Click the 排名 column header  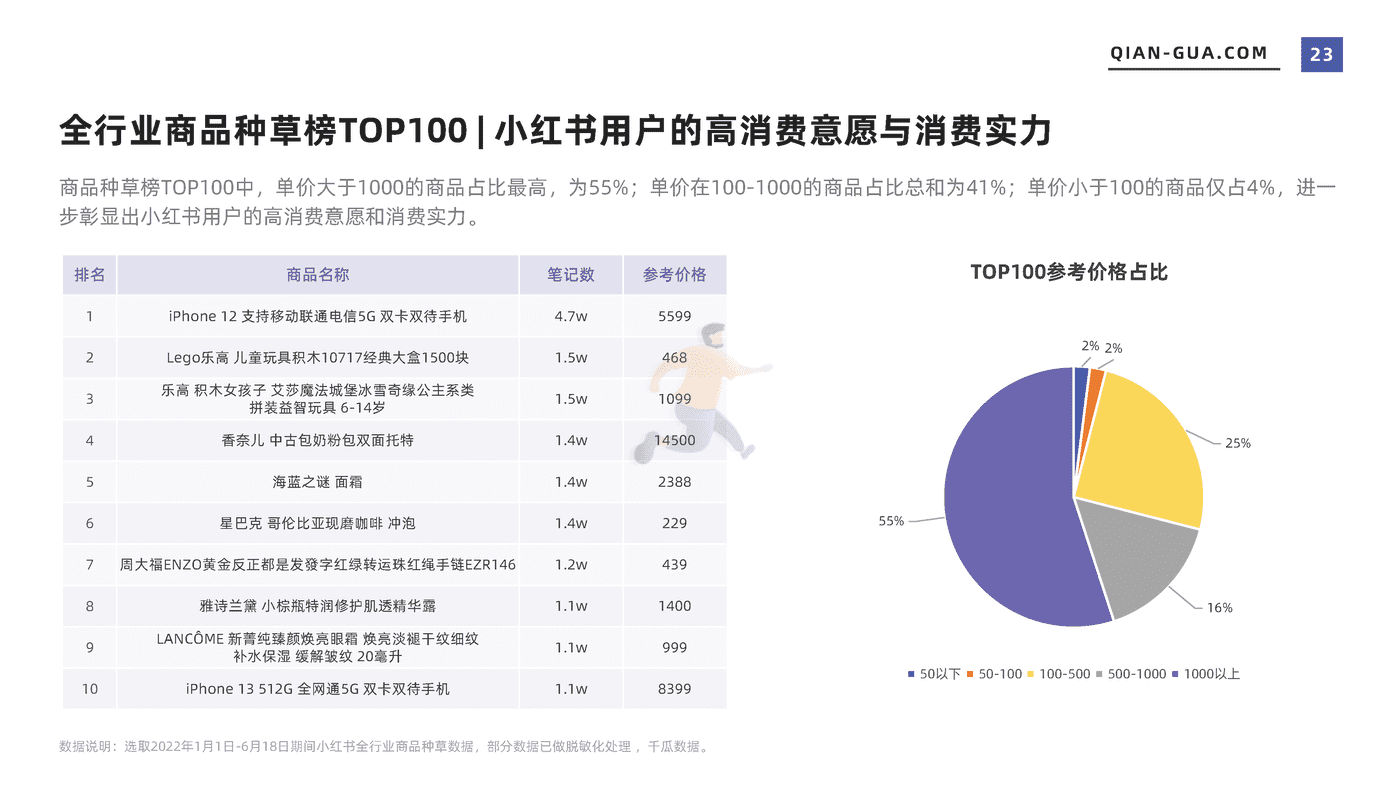(x=89, y=275)
